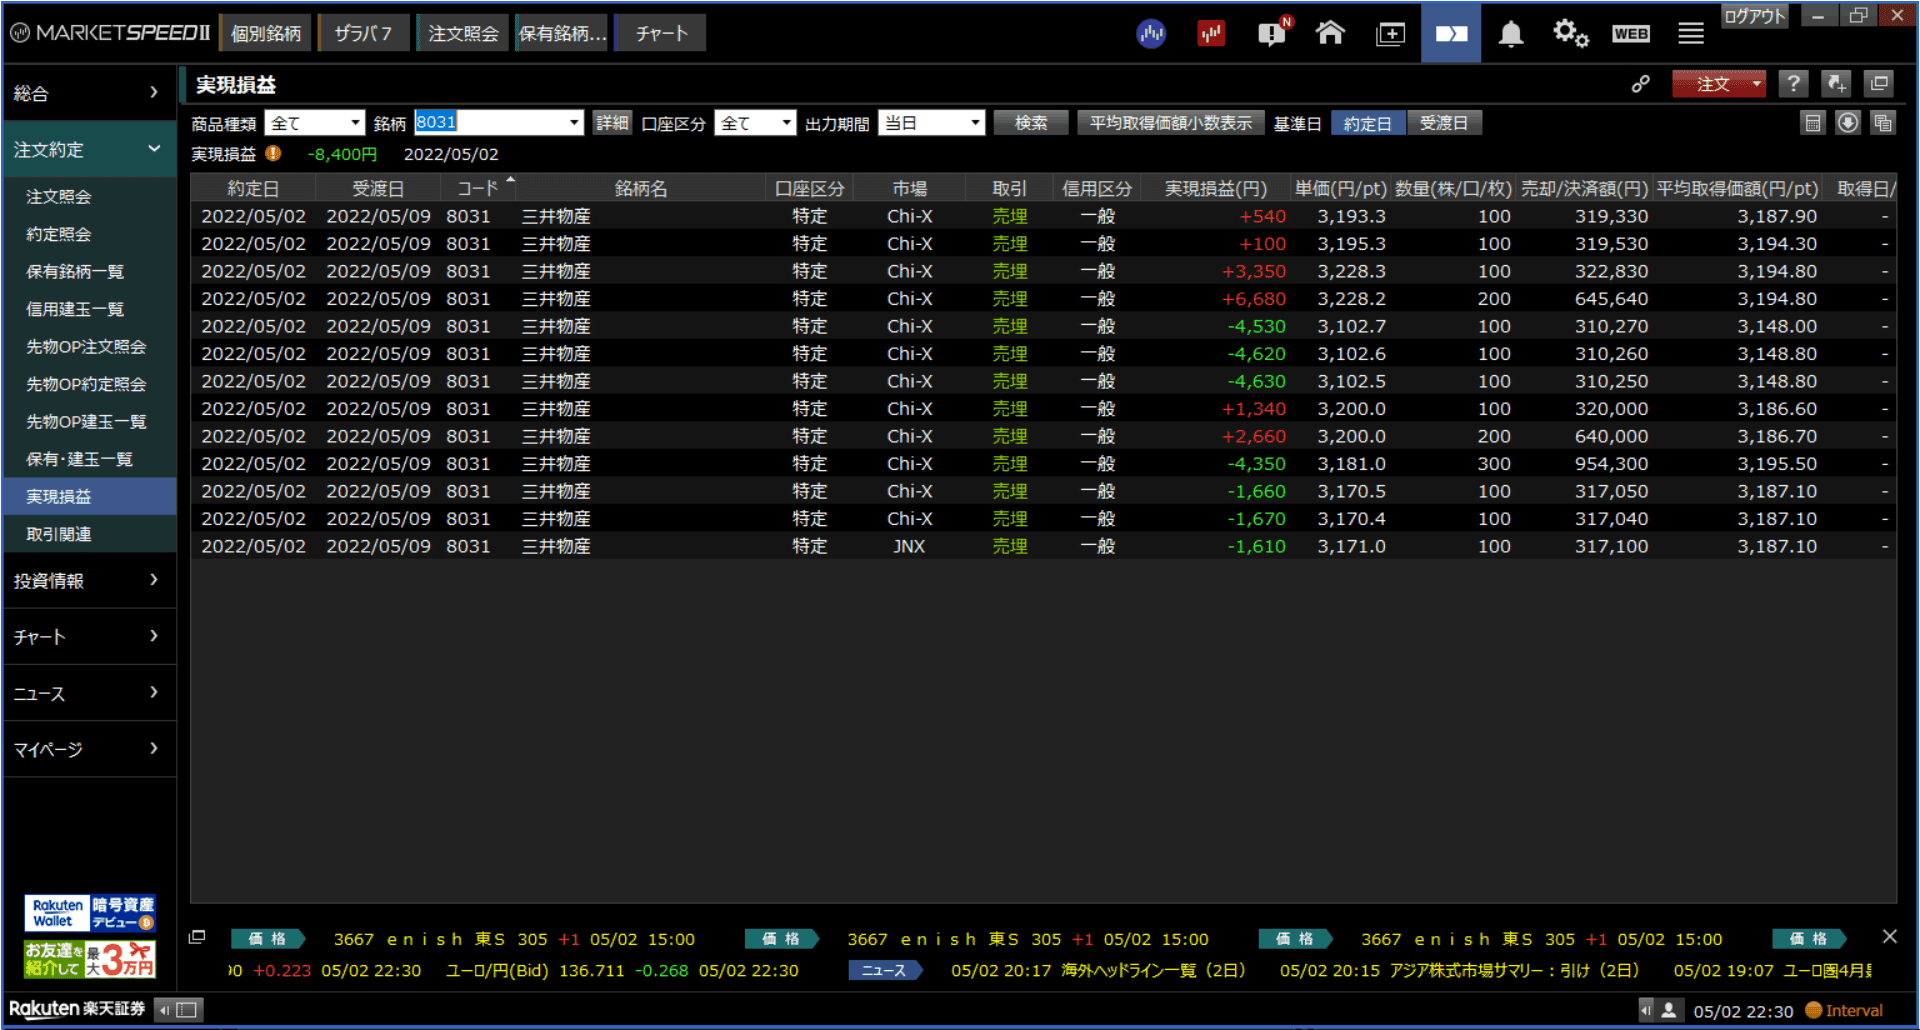Open the red 注文 dropdown button

(1719, 84)
